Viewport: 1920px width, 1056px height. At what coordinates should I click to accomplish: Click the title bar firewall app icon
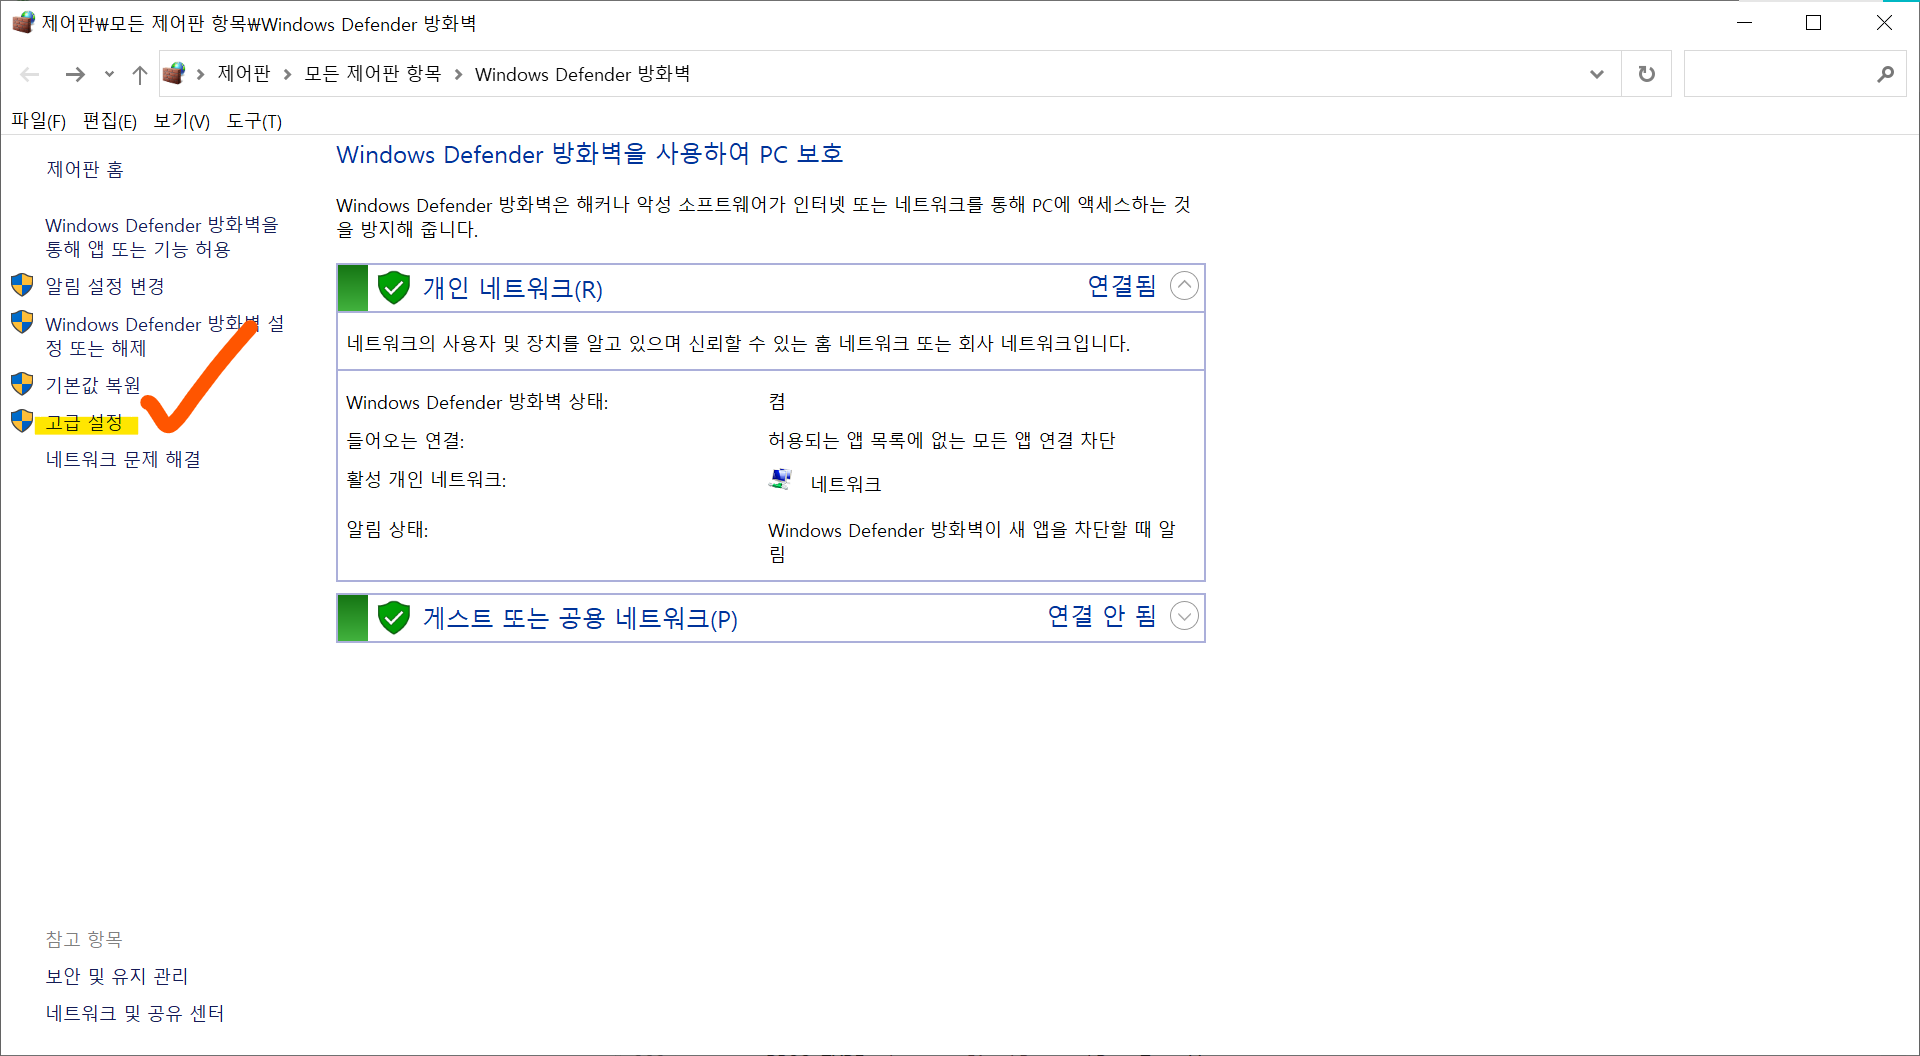pyautogui.click(x=23, y=22)
